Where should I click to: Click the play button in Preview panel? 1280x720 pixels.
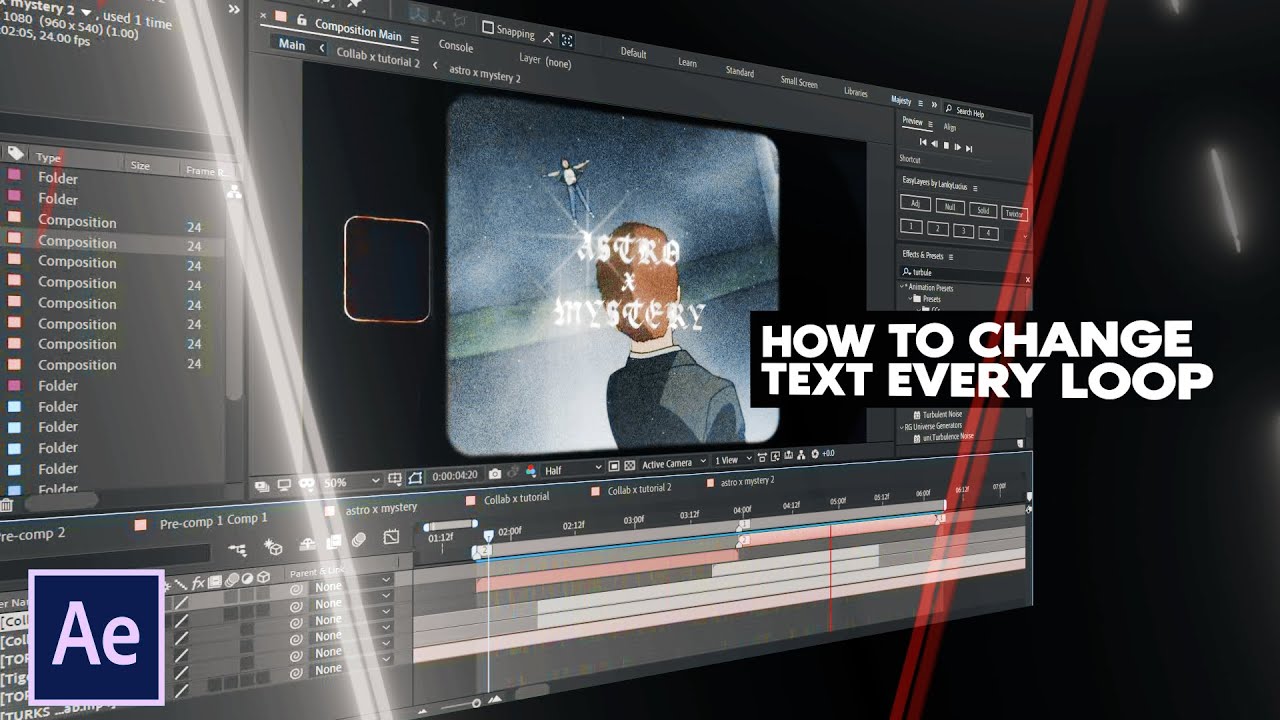pos(946,145)
